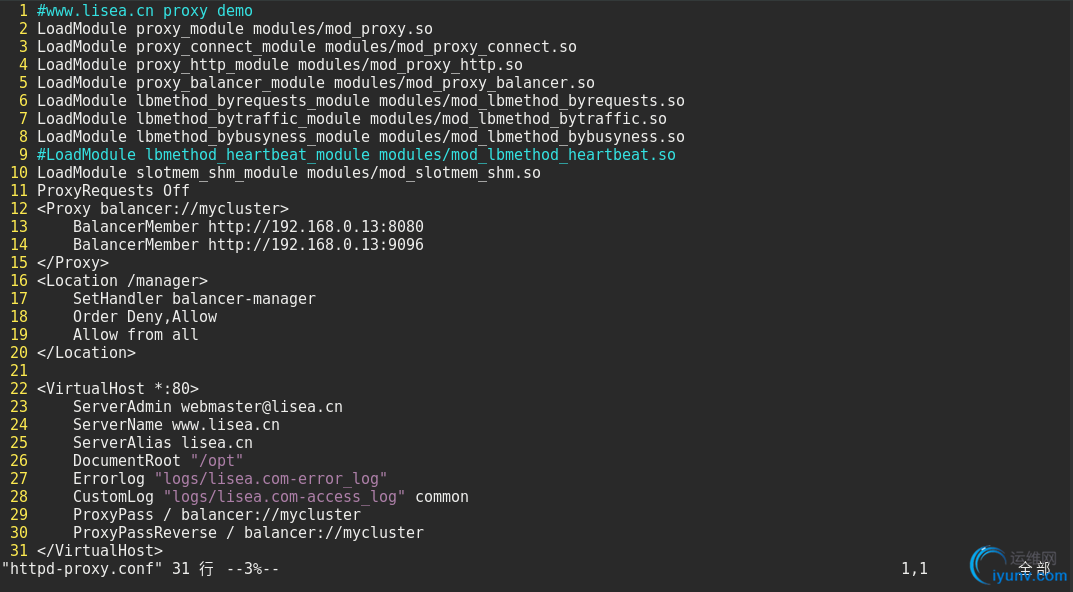Click the "logs/lisea.com-error_log" string

tap(271, 478)
